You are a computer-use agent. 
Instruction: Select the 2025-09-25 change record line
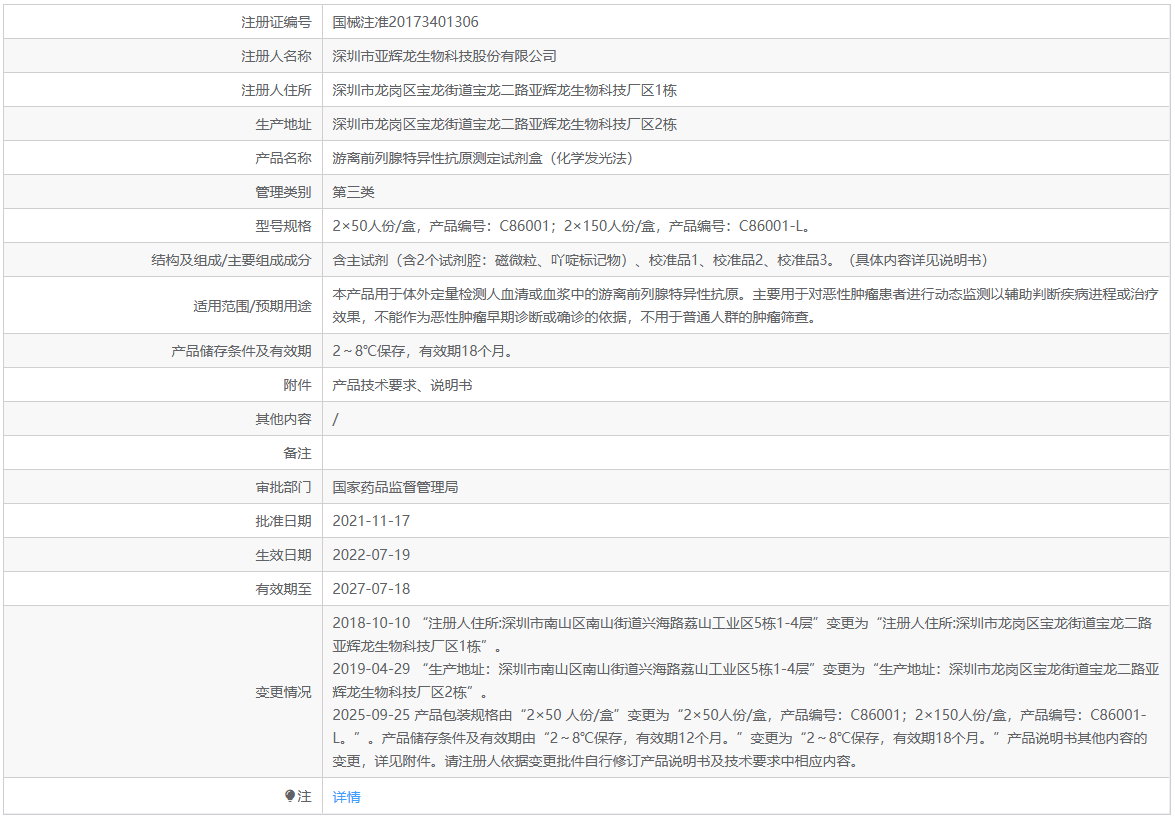coord(740,738)
